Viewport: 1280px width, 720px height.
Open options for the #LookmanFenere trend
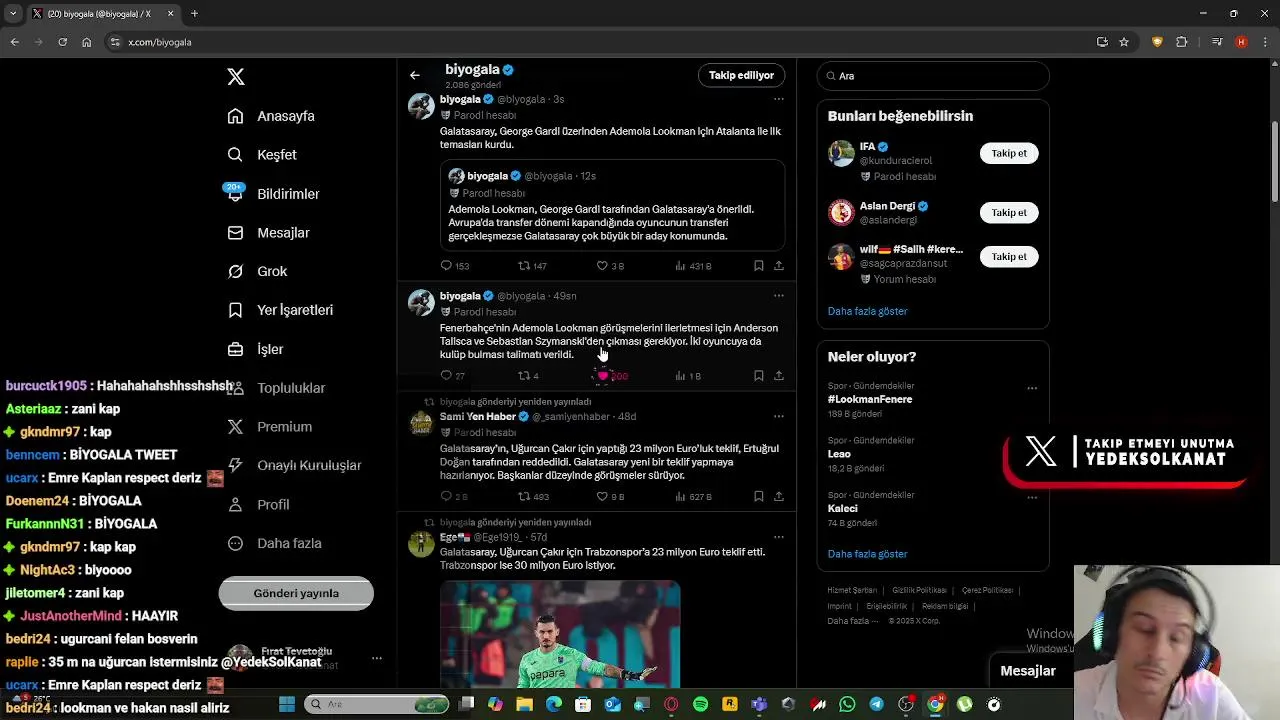click(1032, 388)
